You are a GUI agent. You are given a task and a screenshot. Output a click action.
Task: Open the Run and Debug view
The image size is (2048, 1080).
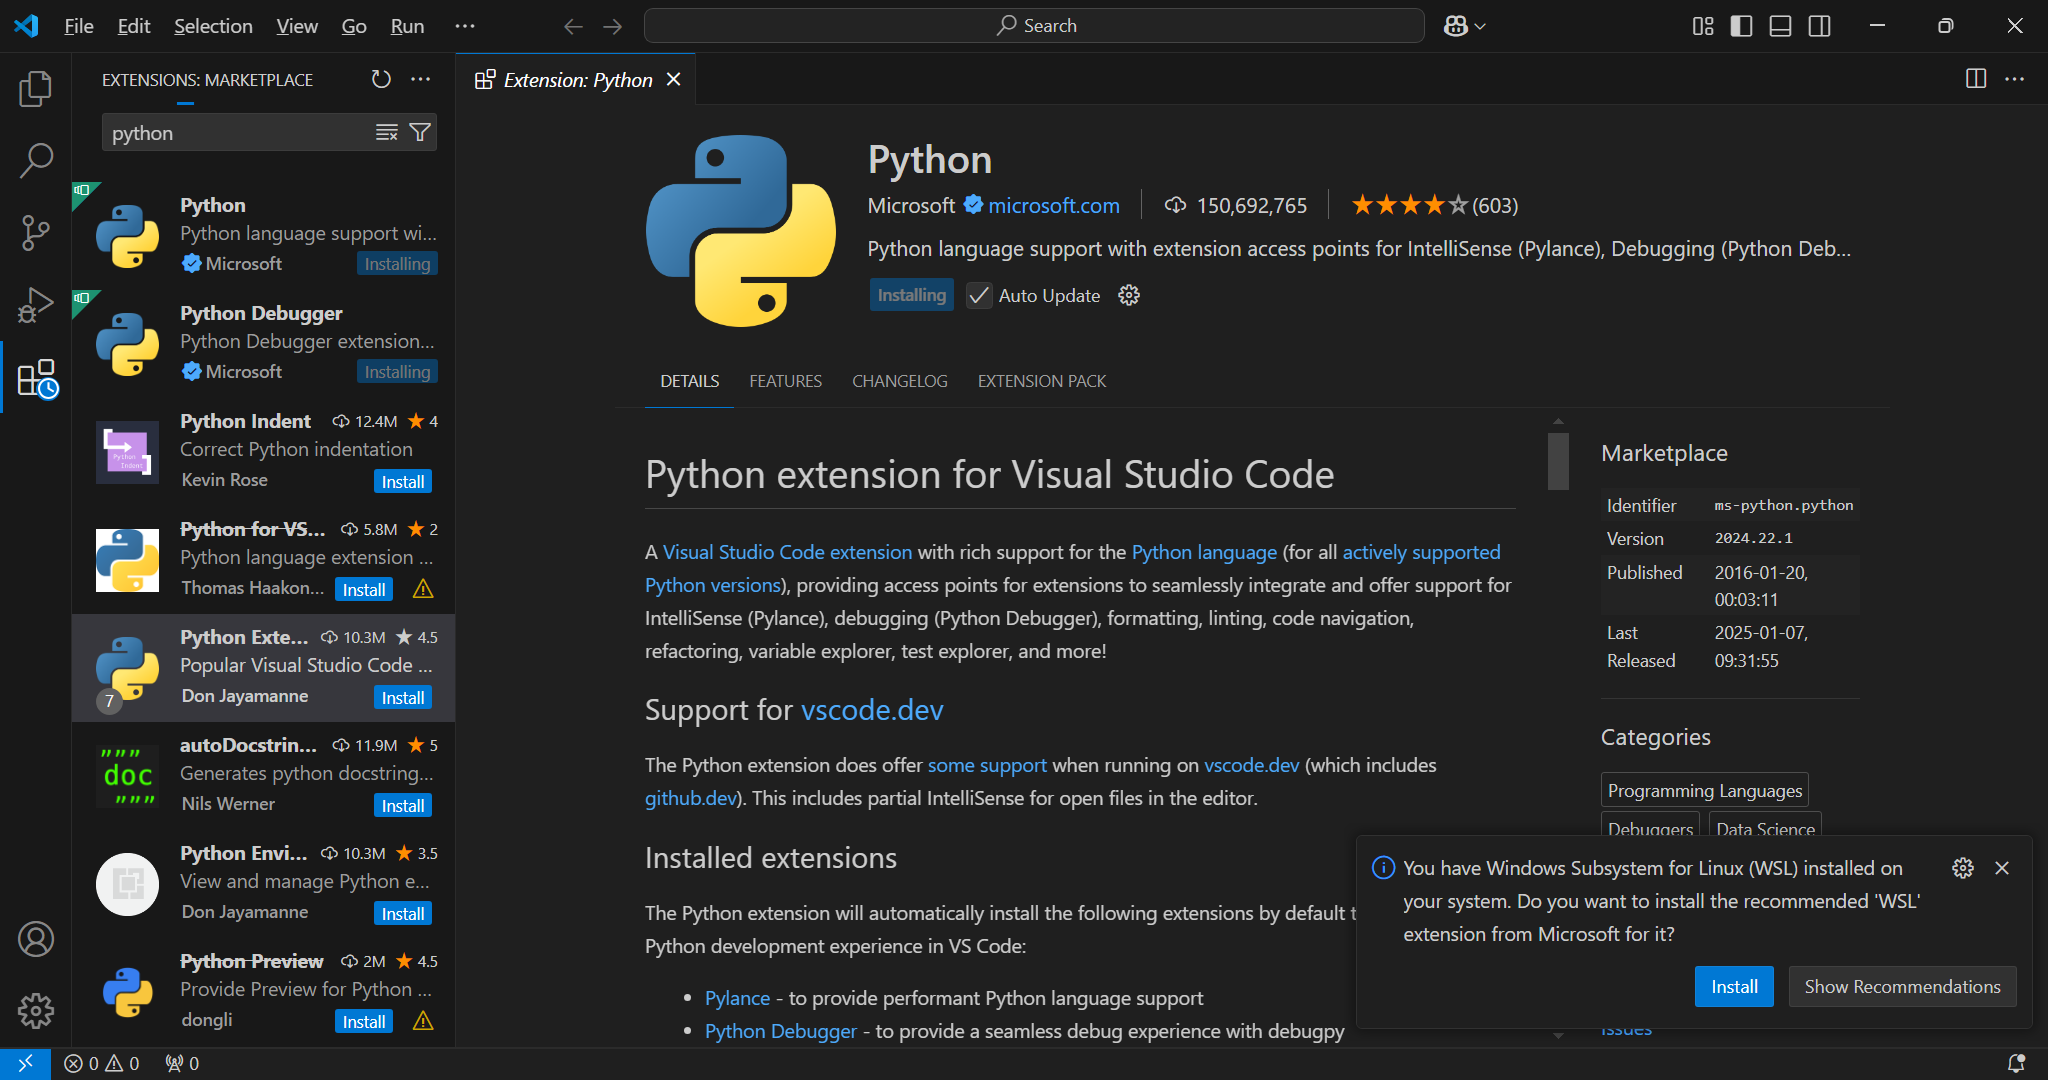point(36,304)
